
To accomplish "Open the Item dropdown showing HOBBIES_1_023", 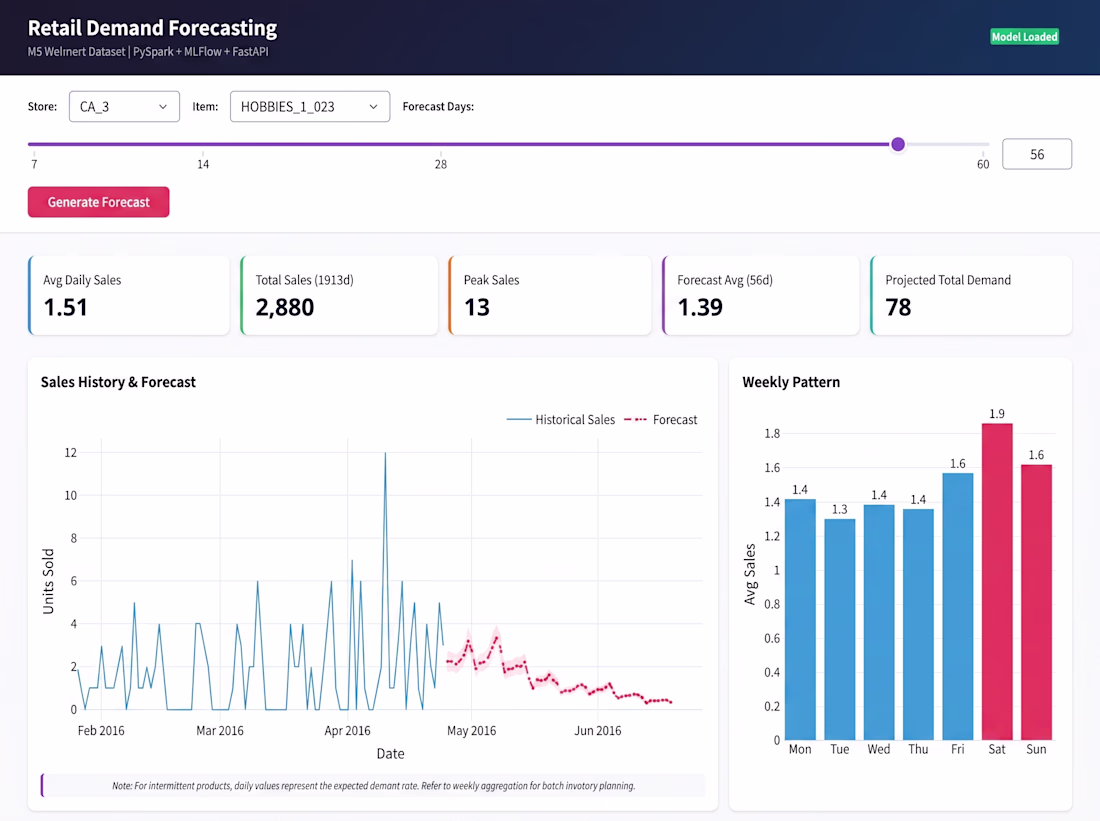I will (x=309, y=107).
